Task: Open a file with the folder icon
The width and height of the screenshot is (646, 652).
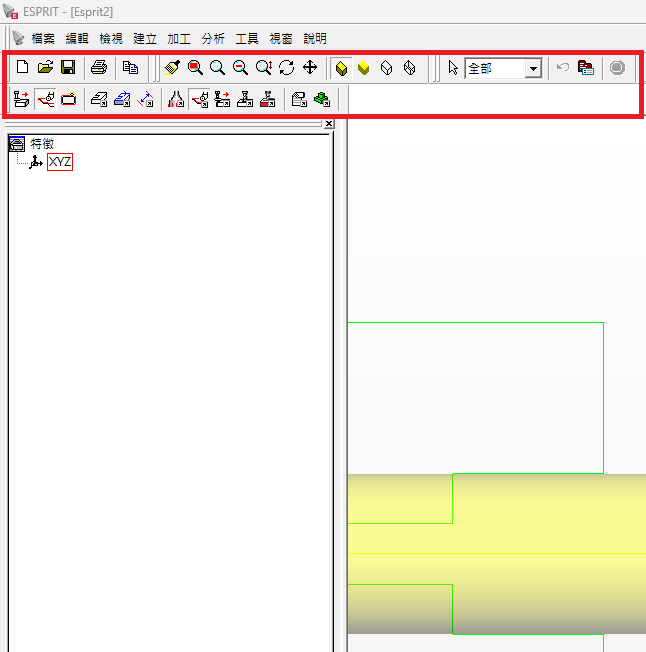Action: pos(45,68)
